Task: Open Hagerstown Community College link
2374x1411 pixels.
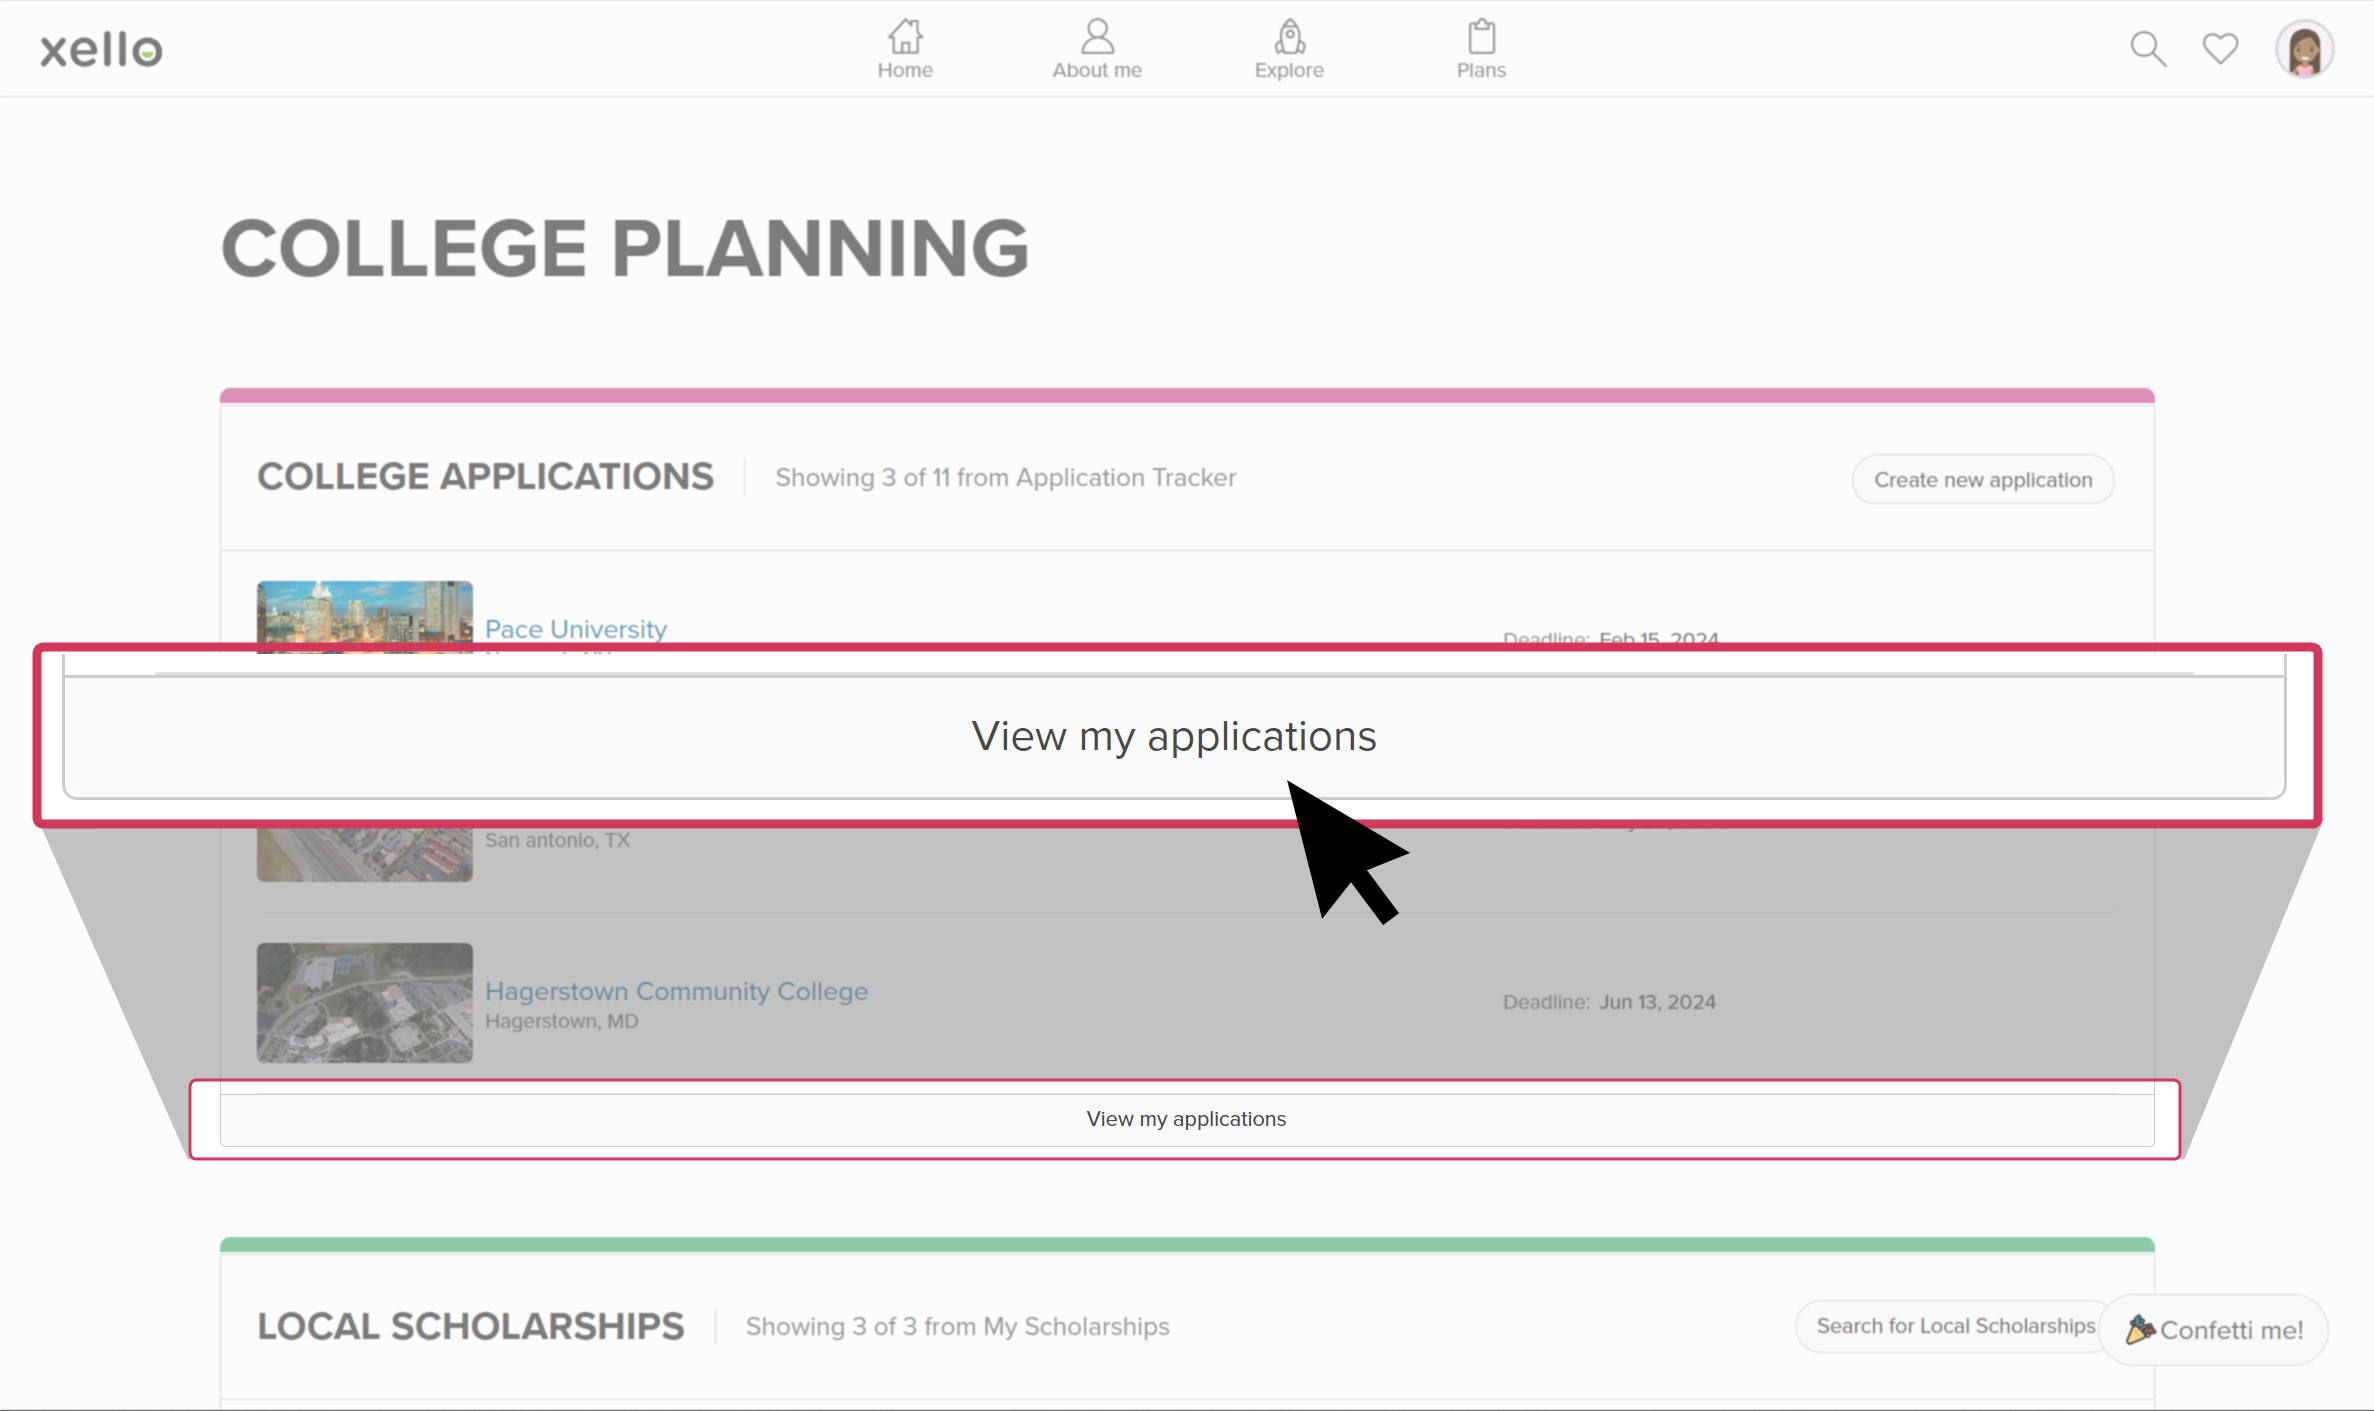Action: 676,991
